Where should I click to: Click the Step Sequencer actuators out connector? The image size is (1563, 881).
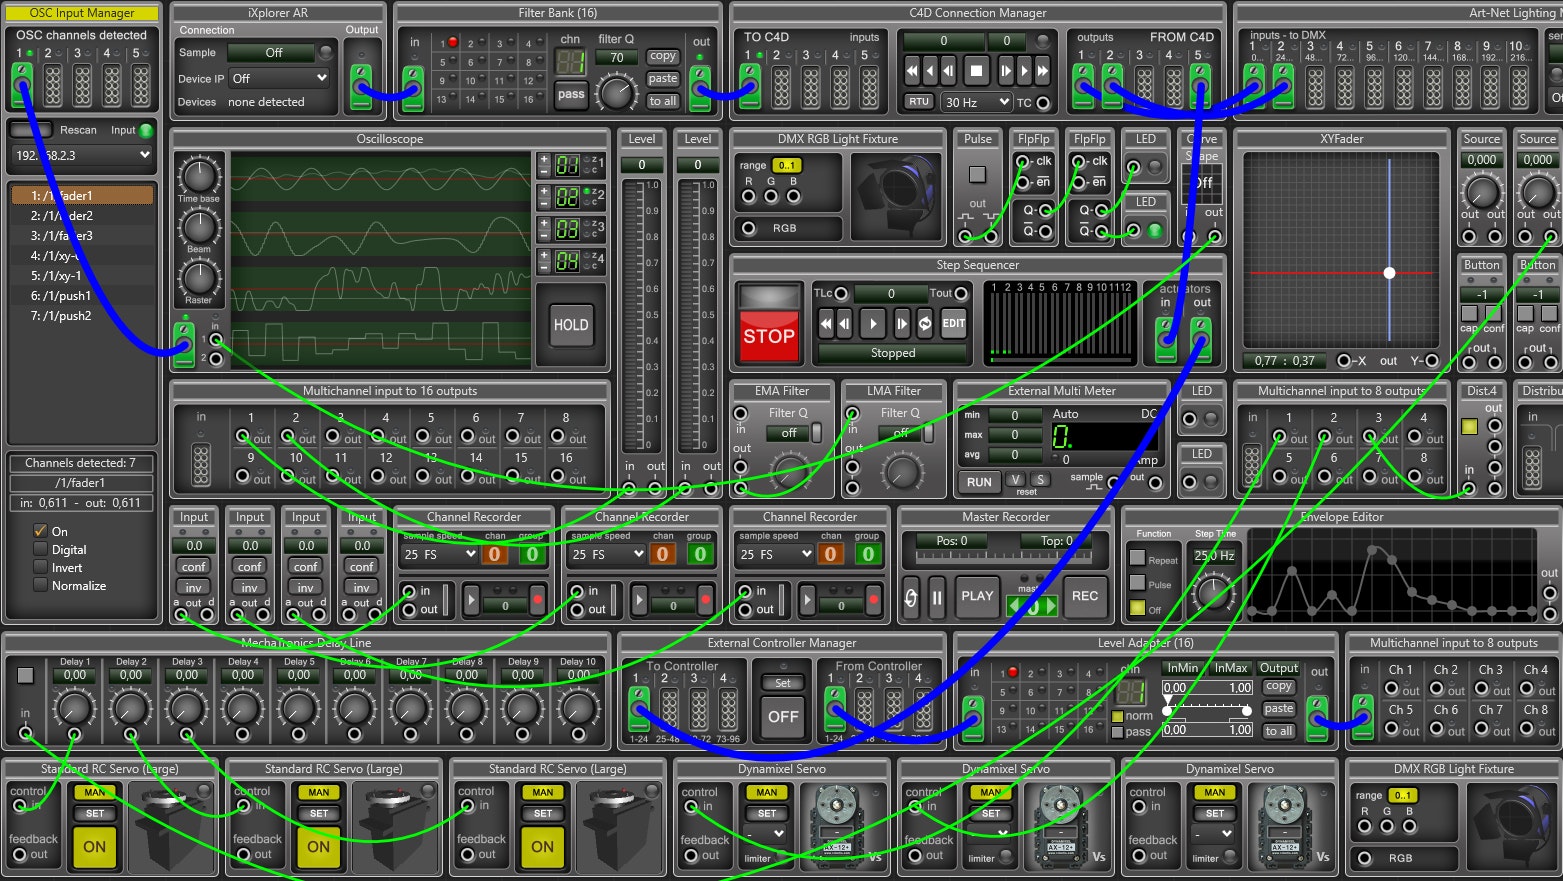pos(1201,339)
